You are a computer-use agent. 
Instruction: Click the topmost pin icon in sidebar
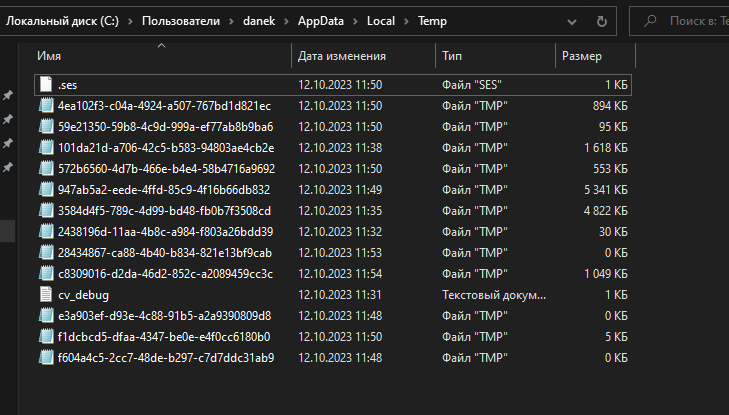click(x=8, y=95)
